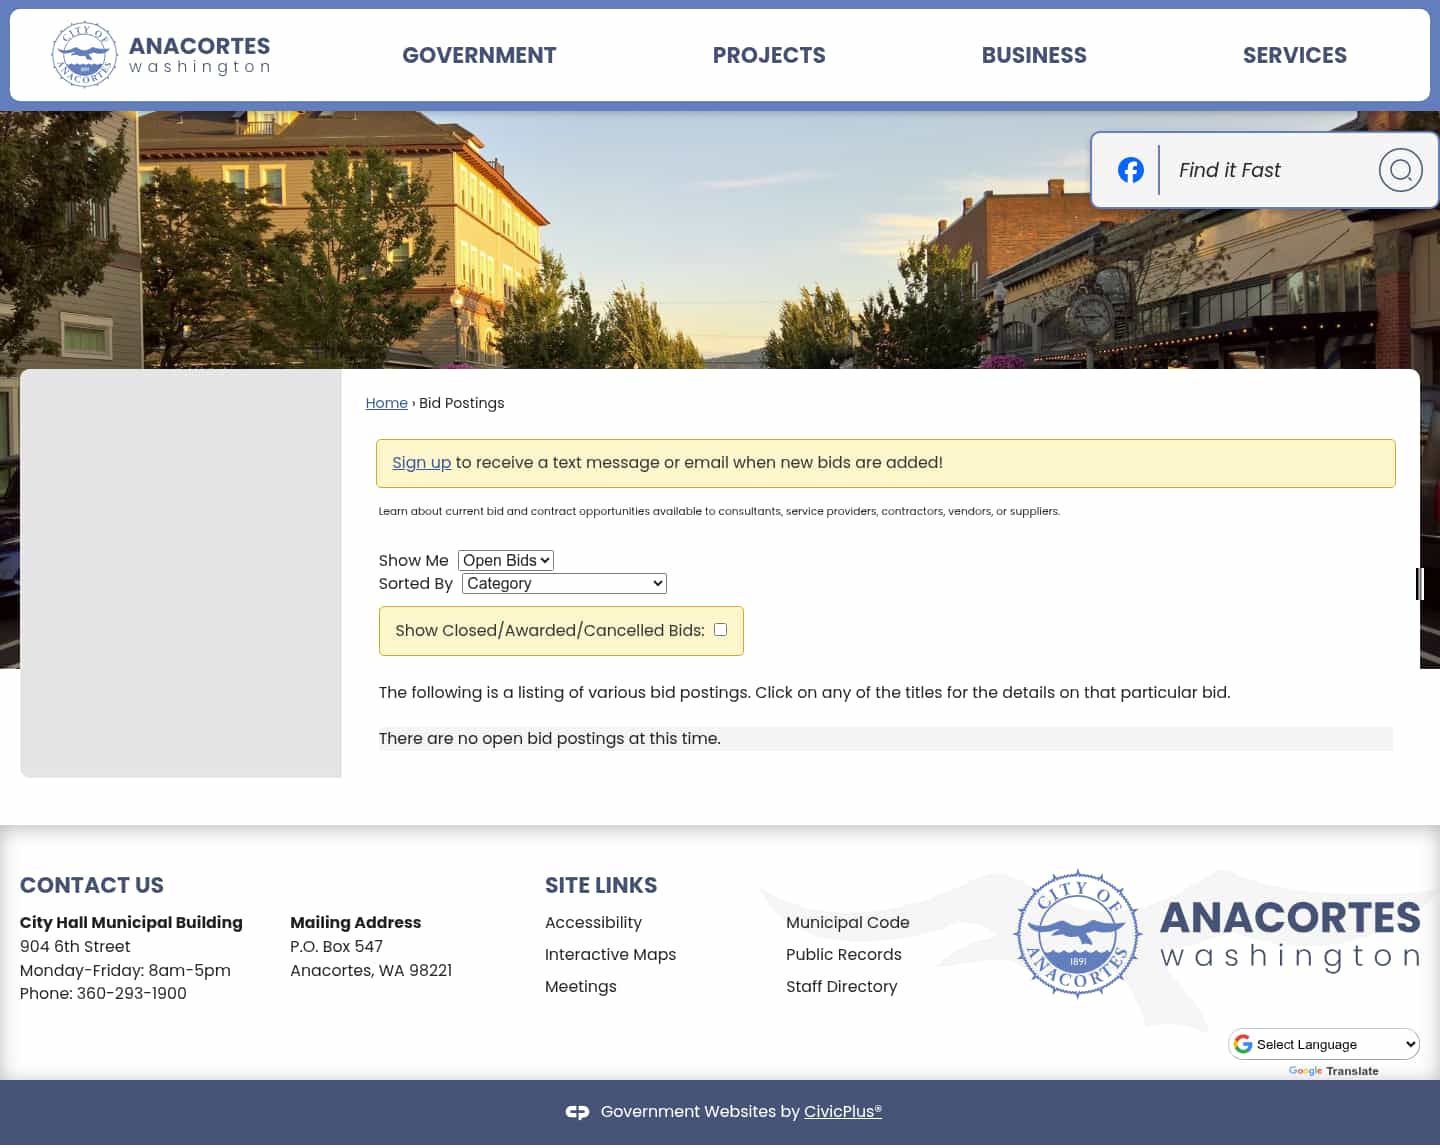The height and width of the screenshot is (1148, 1440).
Task: Open the SERVICES menu
Action: pos(1295,55)
